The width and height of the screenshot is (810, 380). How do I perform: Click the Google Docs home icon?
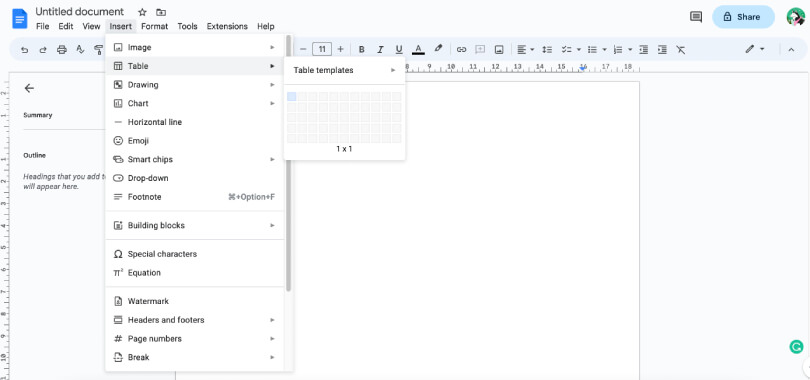pyautogui.click(x=20, y=19)
